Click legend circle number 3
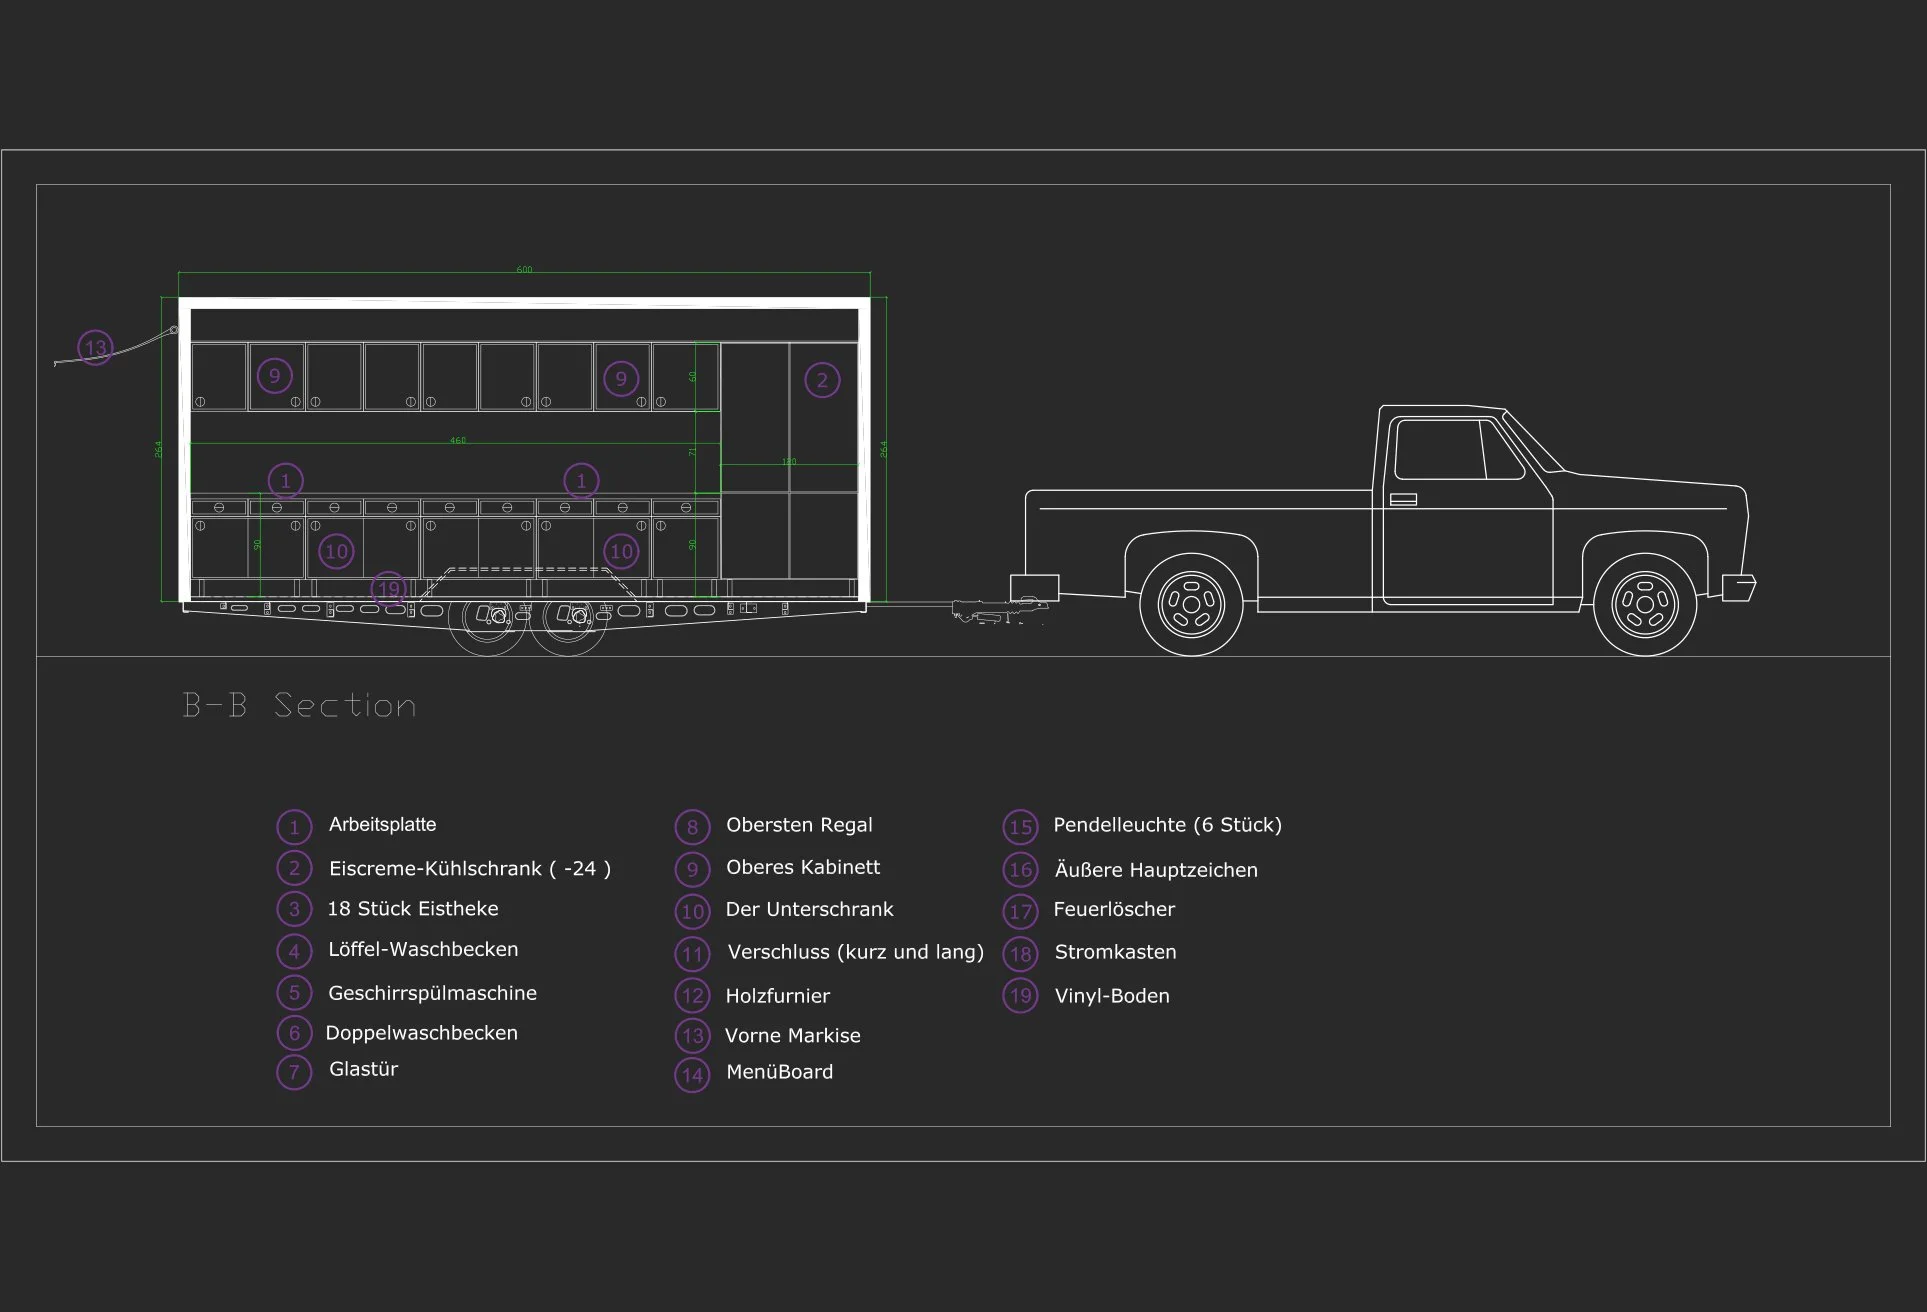The width and height of the screenshot is (1927, 1312). tap(294, 909)
